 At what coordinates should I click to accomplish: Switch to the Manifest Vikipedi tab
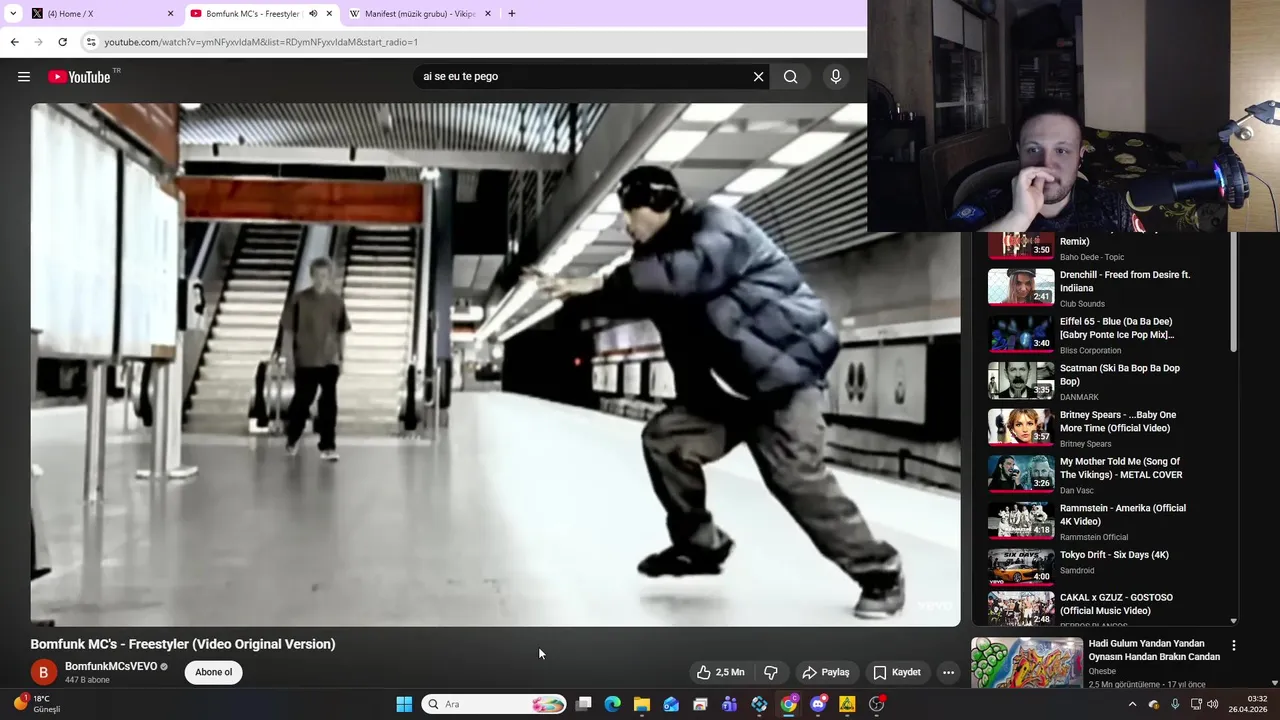pyautogui.click(x=418, y=14)
